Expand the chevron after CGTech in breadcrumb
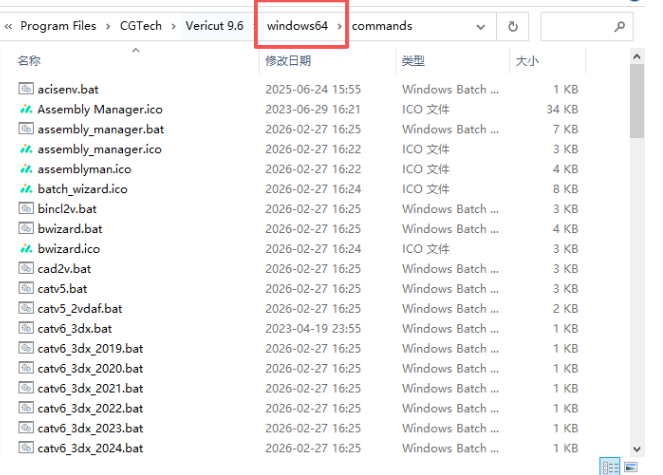Image resolution: width=663 pixels, height=475 pixels. (173, 26)
